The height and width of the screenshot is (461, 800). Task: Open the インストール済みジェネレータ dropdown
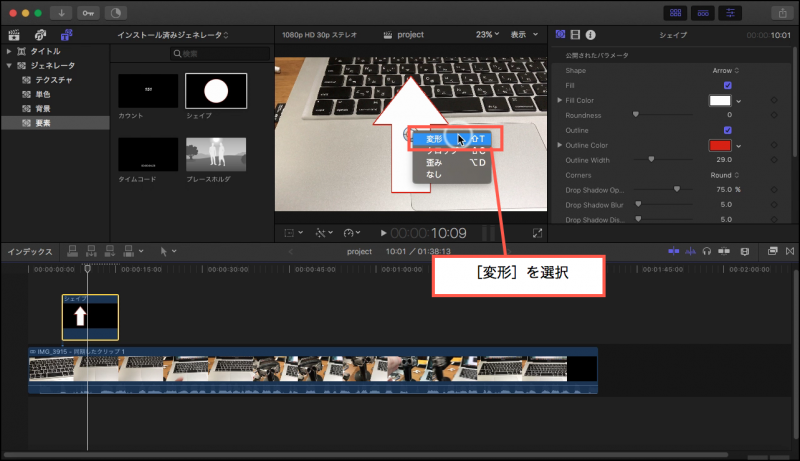point(173,35)
